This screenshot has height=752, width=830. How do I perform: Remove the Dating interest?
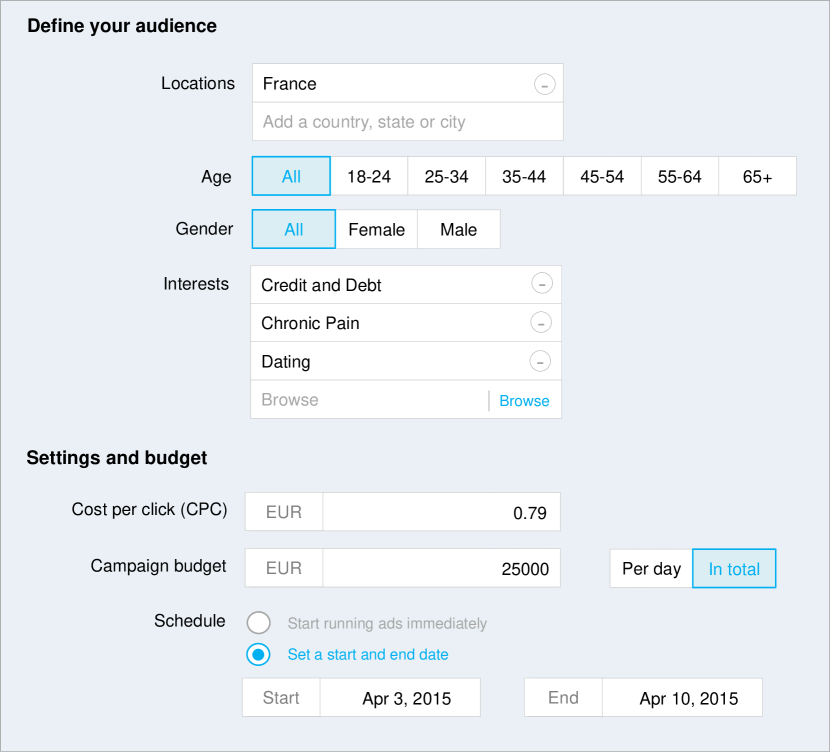click(x=540, y=361)
